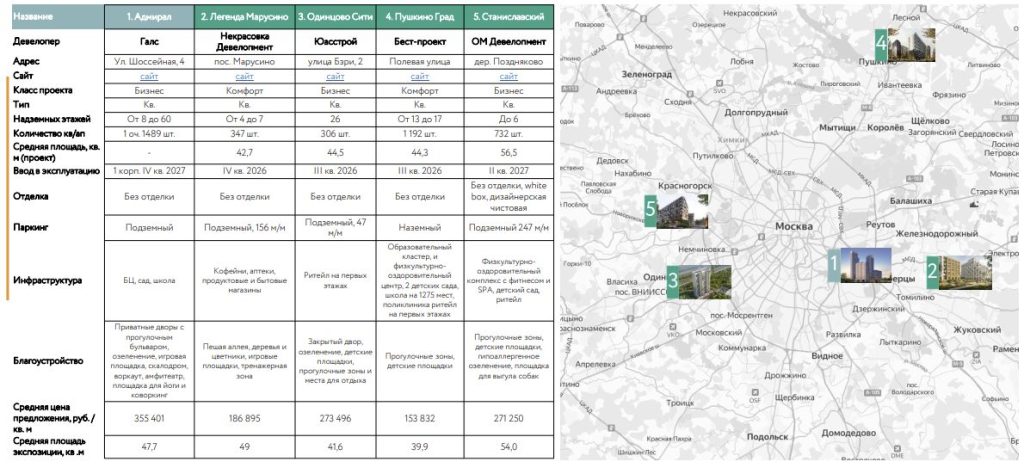The image size is (1024, 474).
Task: Click the row label 'Благоустройство'
Action: [x=48, y=361]
